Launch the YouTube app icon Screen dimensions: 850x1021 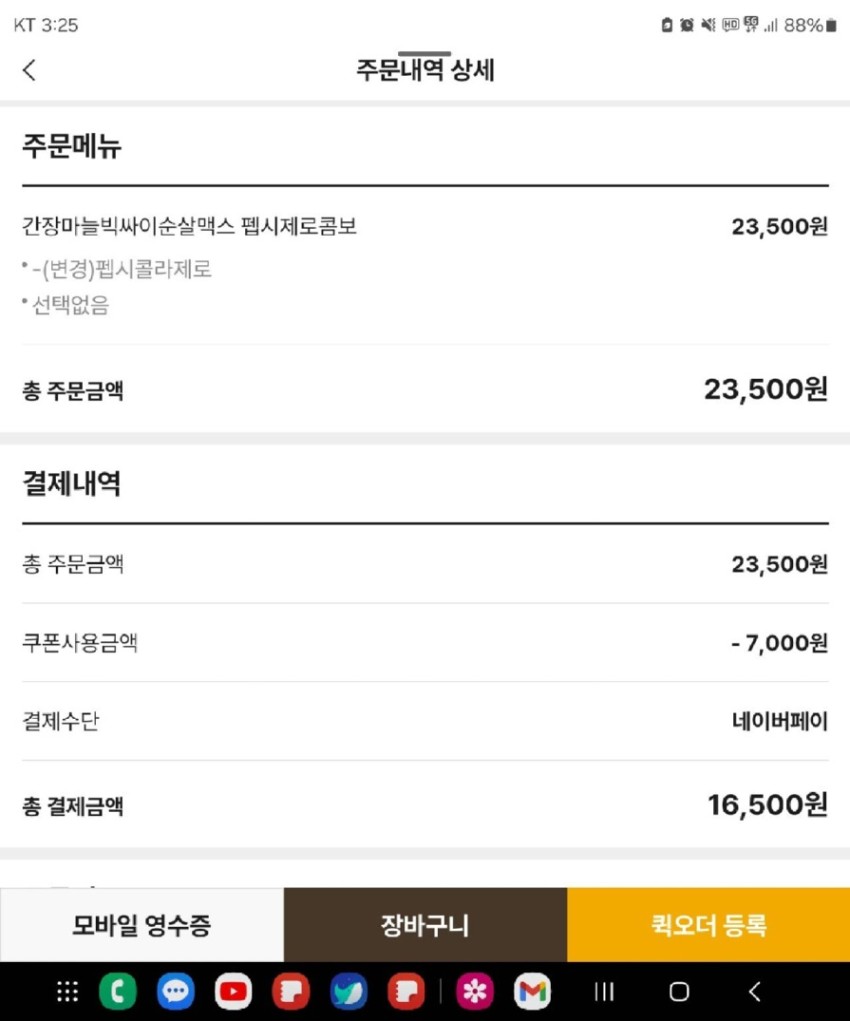pos(233,991)
